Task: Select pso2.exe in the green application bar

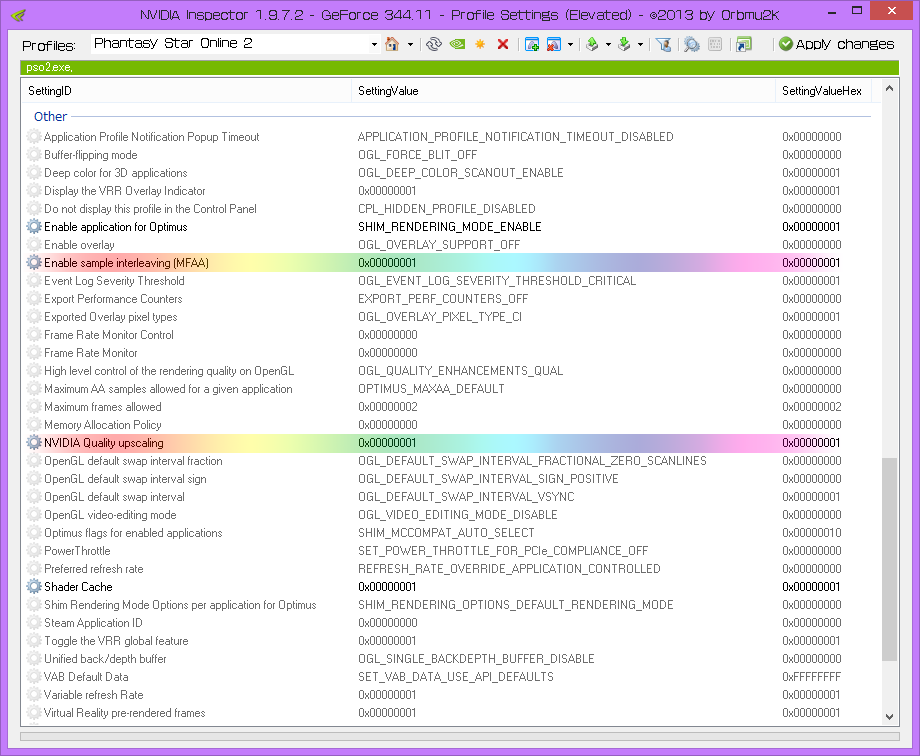Action: (49, 68)
